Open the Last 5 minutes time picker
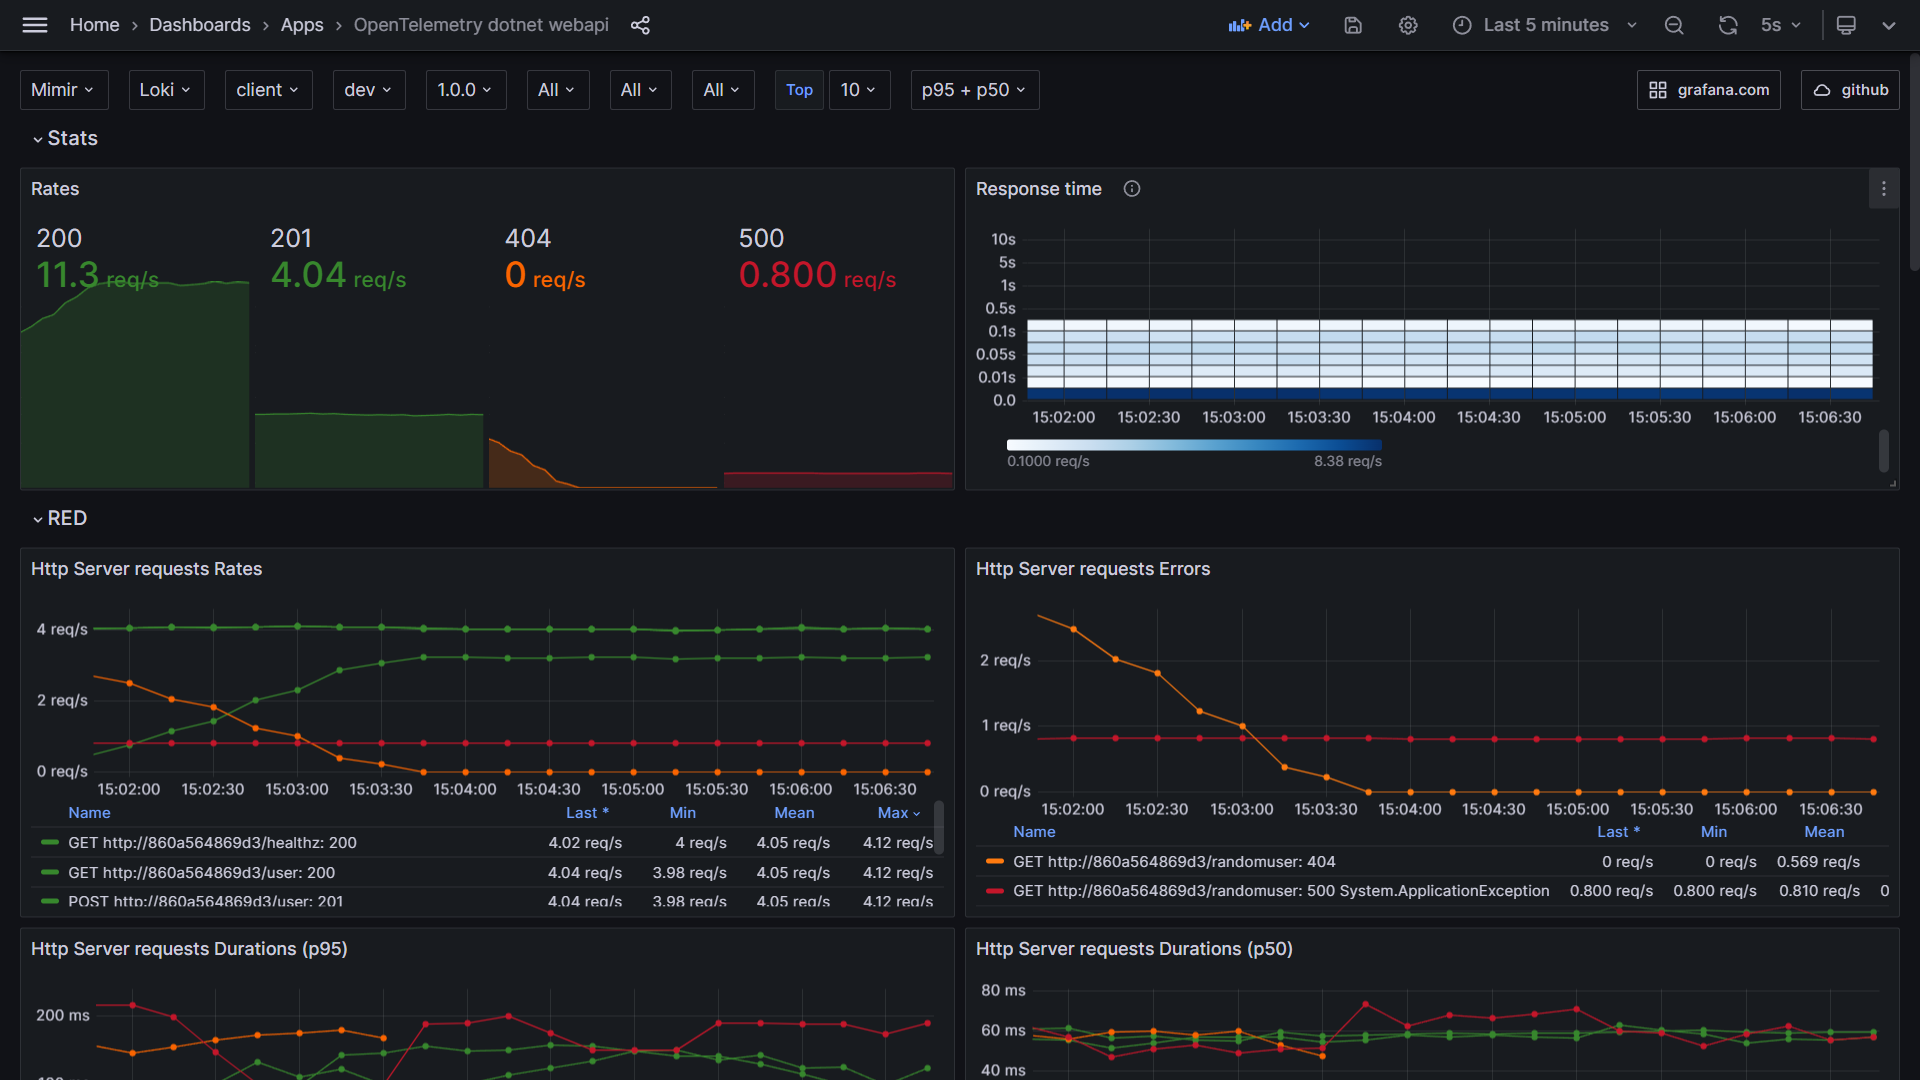The height and width of the screenshot is (1080, 1920). [1545, 25]
